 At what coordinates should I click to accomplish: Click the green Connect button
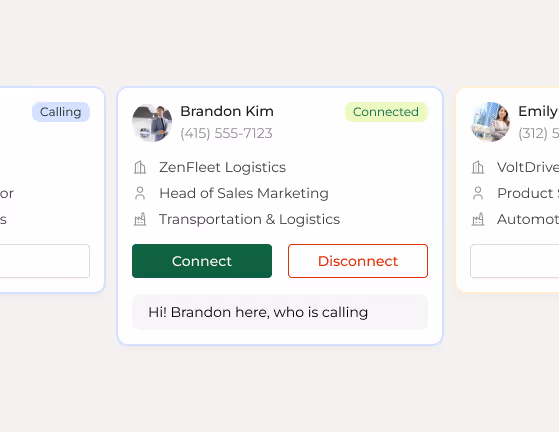pos(202,261)
